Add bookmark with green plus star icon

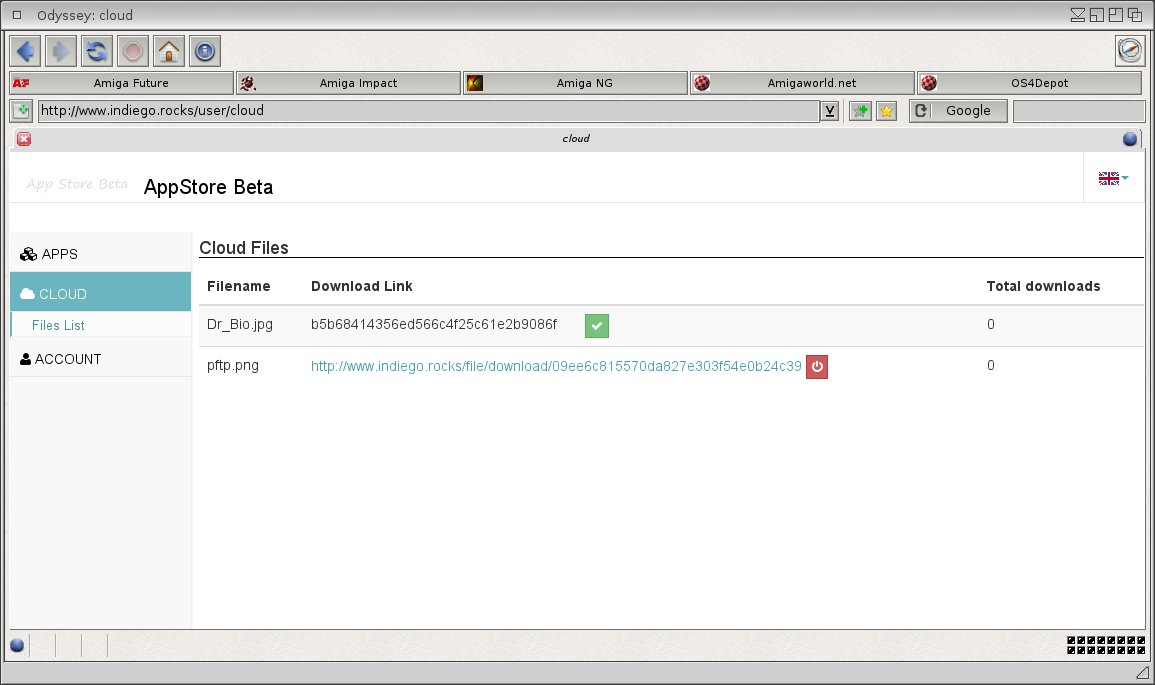[860, 111]
